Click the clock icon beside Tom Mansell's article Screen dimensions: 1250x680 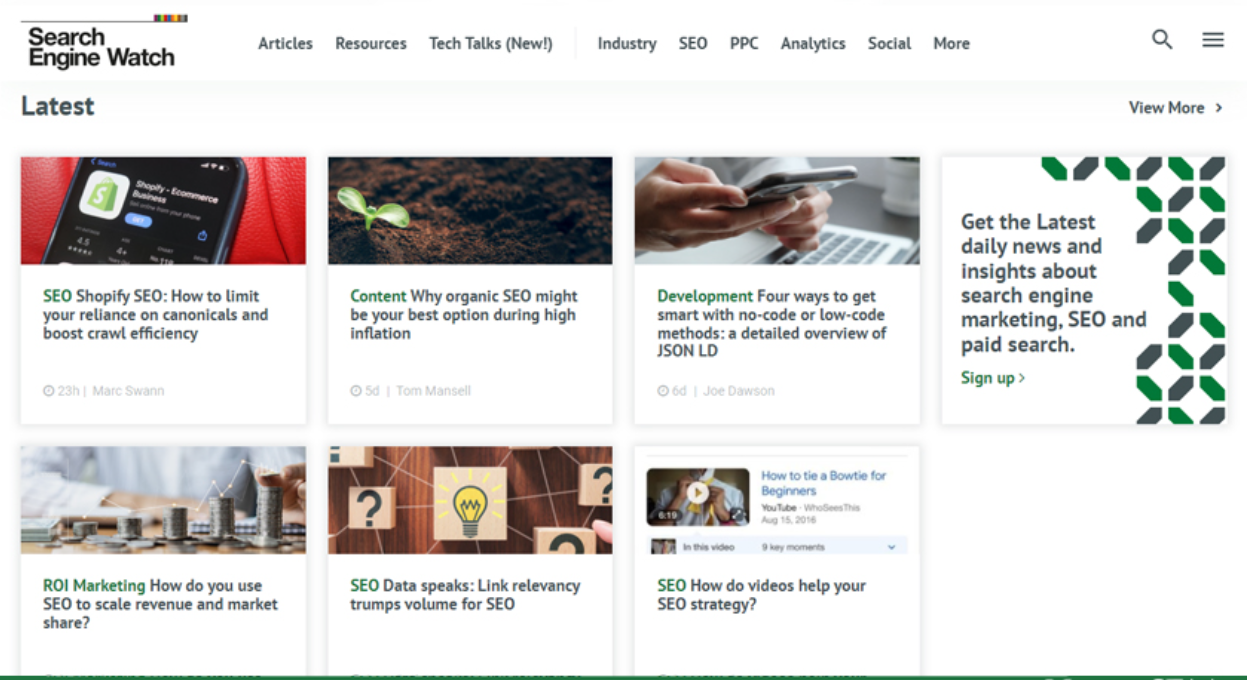[x=354, y=390]
